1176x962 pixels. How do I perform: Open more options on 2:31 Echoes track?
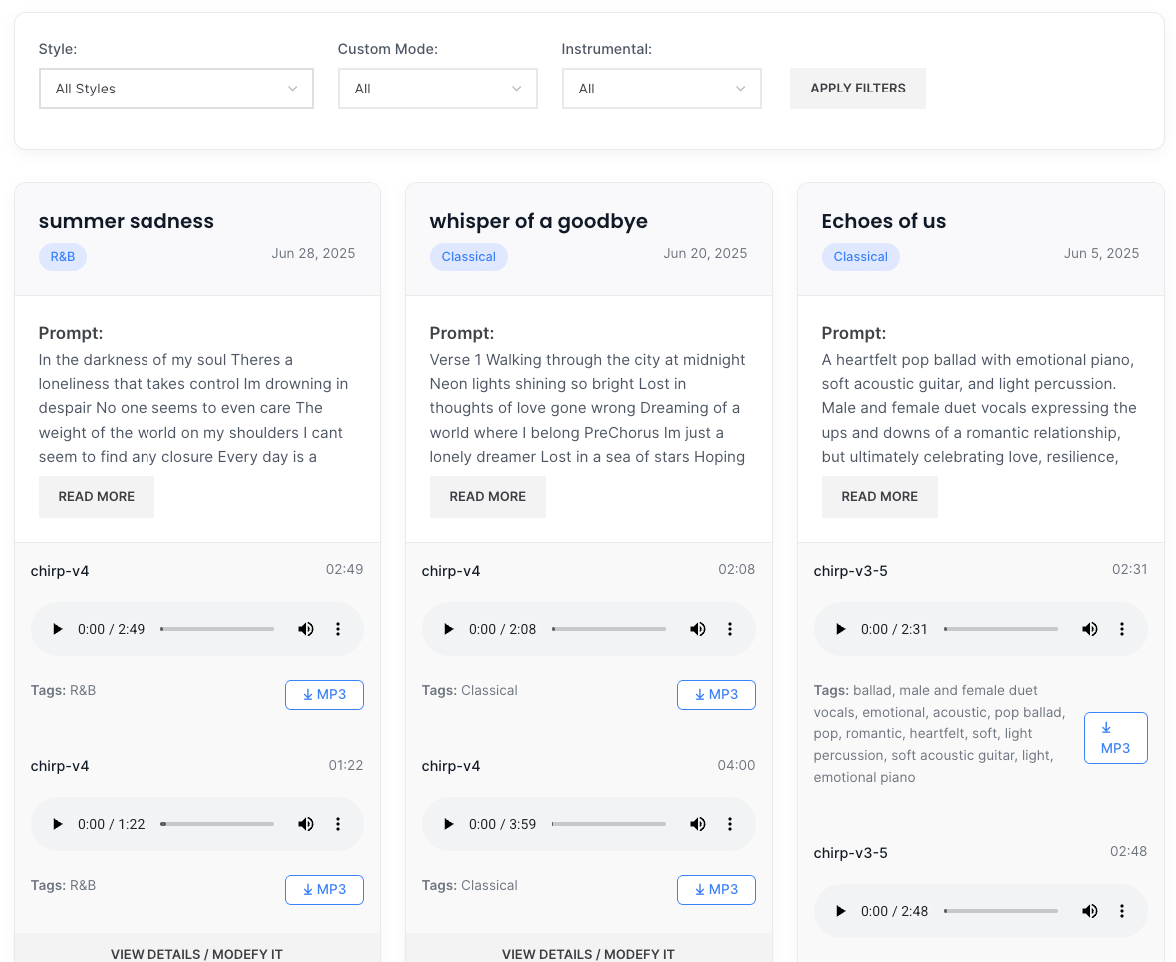tap(1122, 629)
